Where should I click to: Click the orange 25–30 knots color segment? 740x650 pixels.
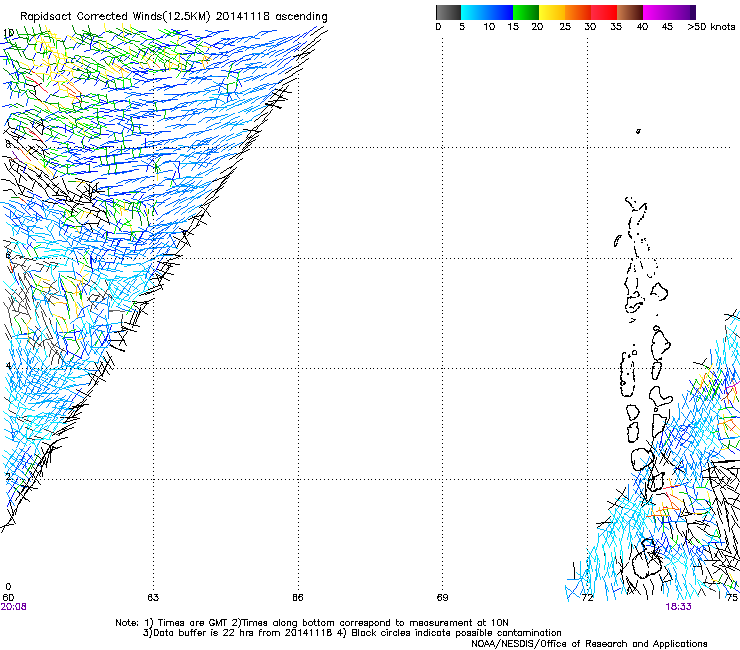(x=578, y=12)
